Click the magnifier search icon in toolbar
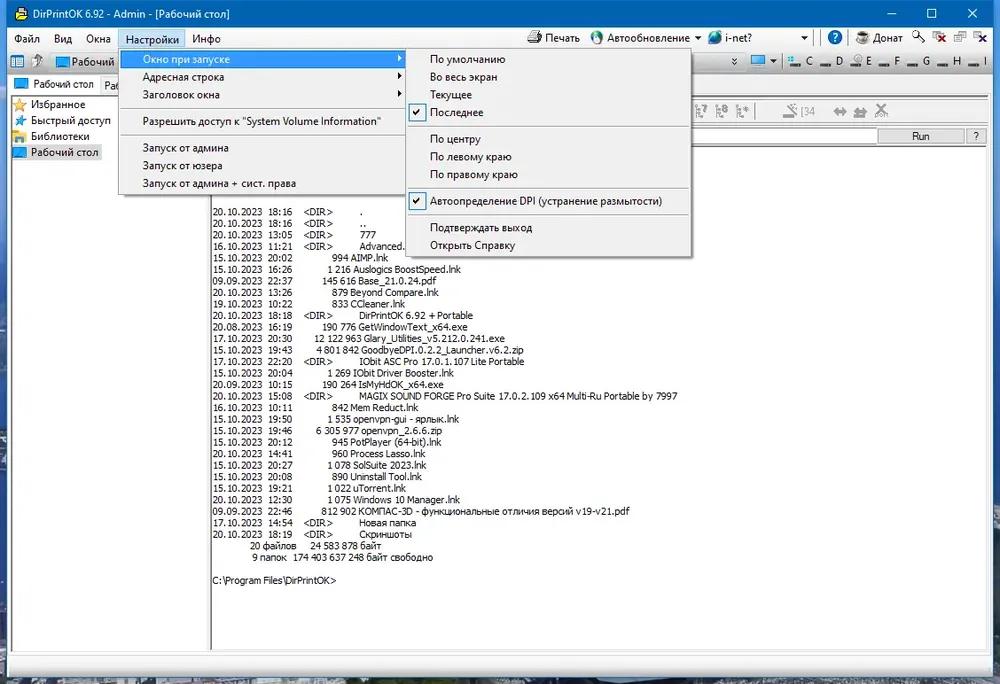The width and height of the screenshot is (1000, 684). 918,37
